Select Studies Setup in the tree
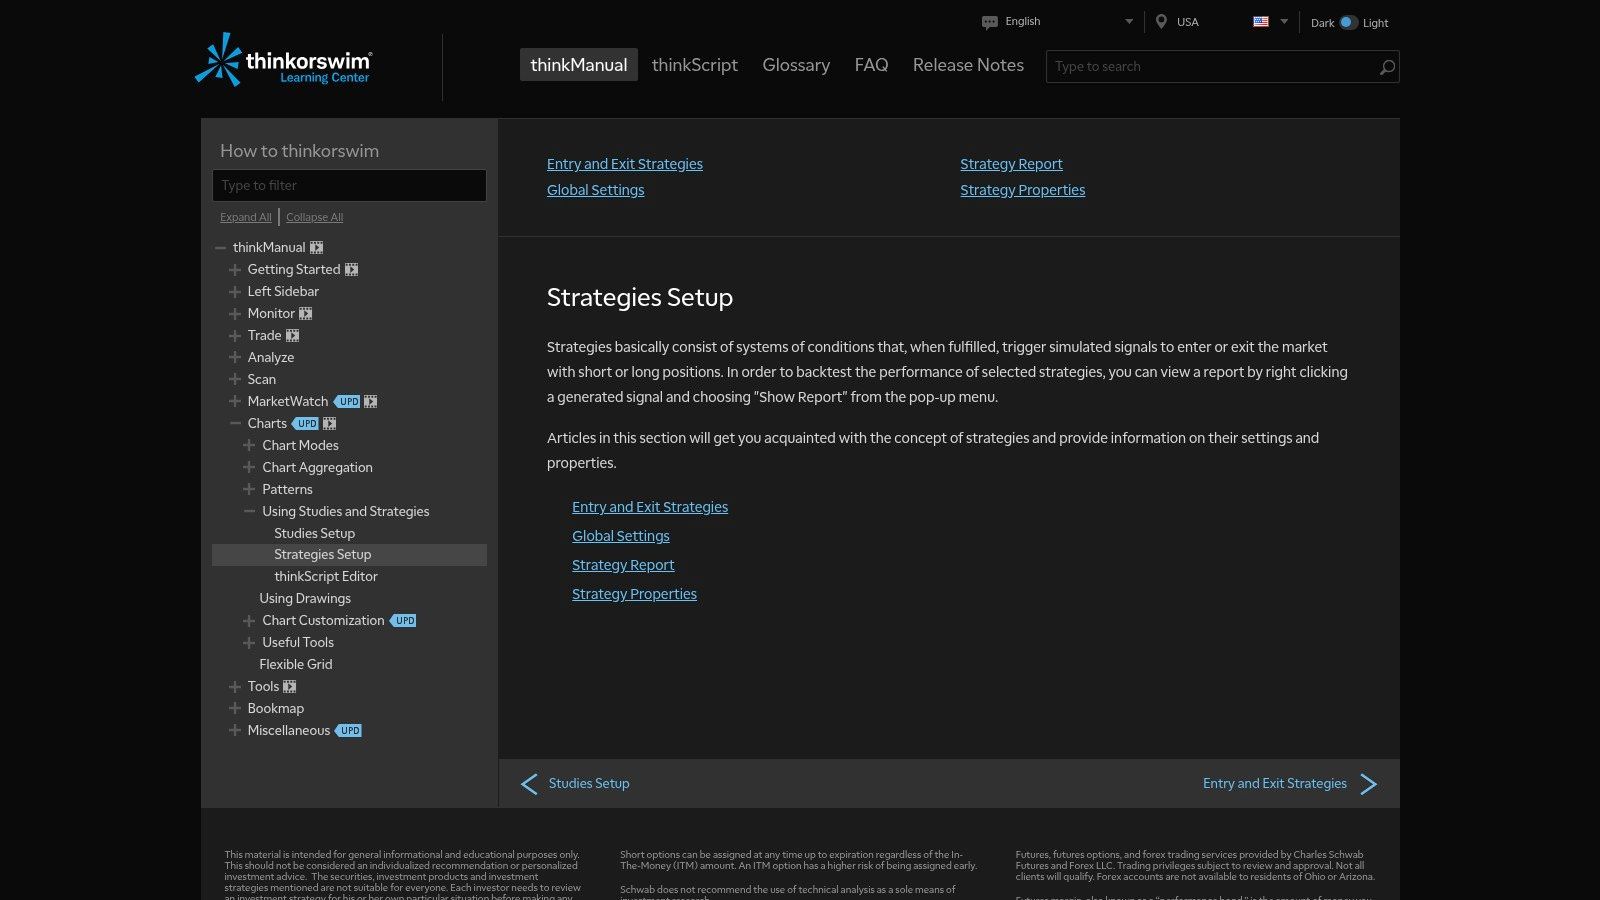This screenshot has height=900, width=1600. (x=314, y=533)
